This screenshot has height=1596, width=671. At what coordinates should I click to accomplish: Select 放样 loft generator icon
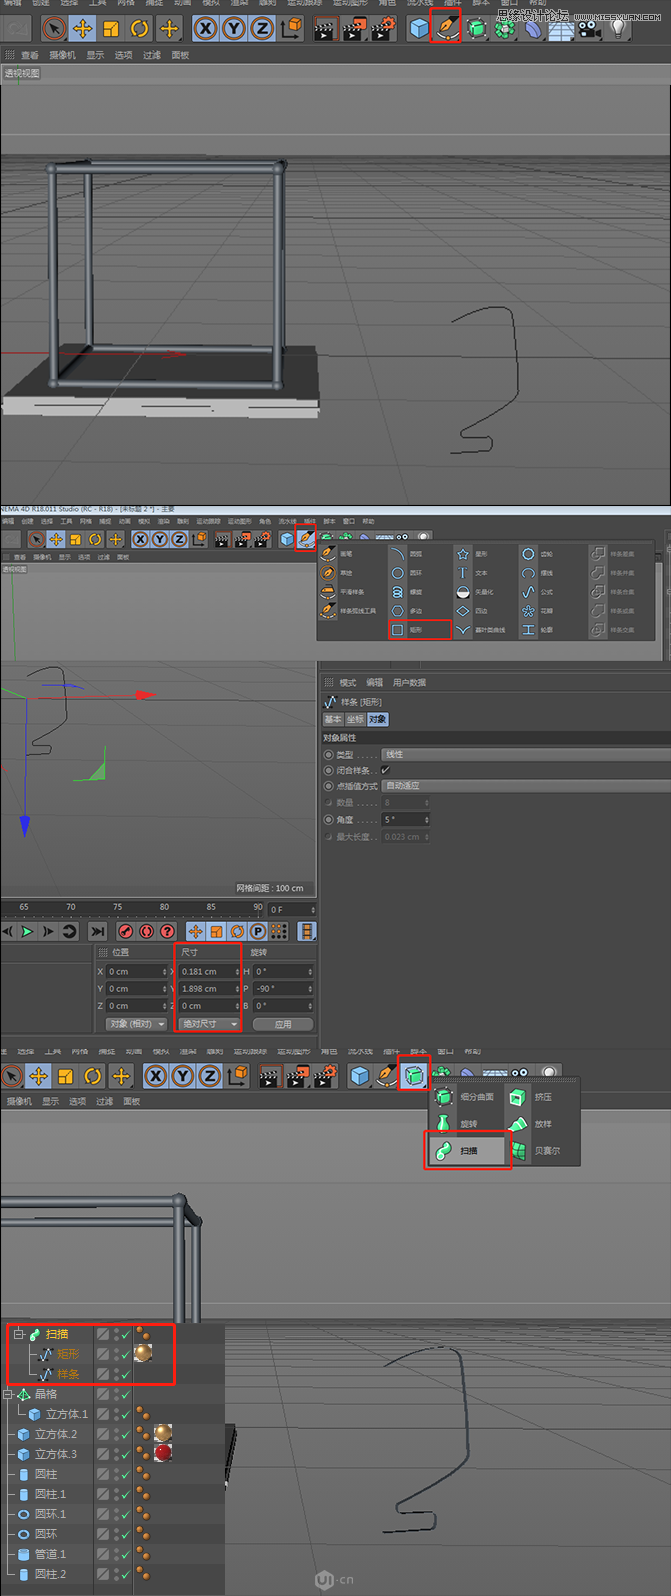tap(518, 1124)
